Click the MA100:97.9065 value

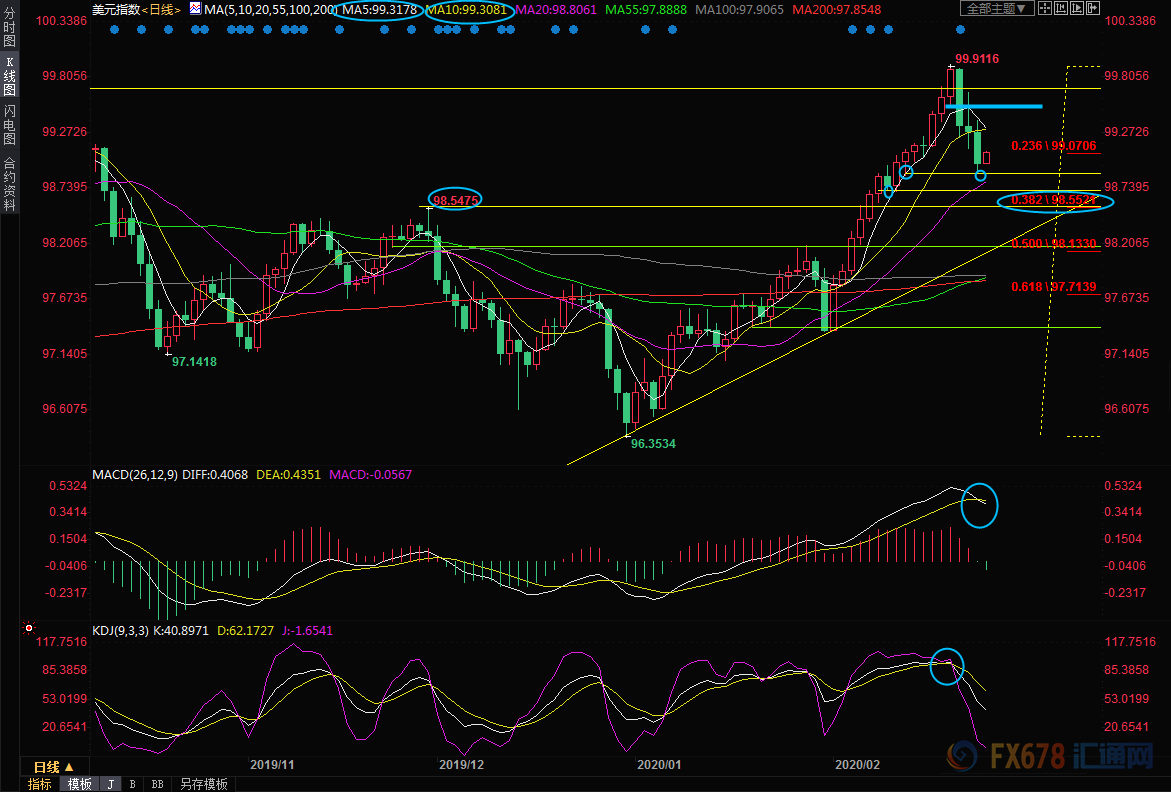[739, 10]
